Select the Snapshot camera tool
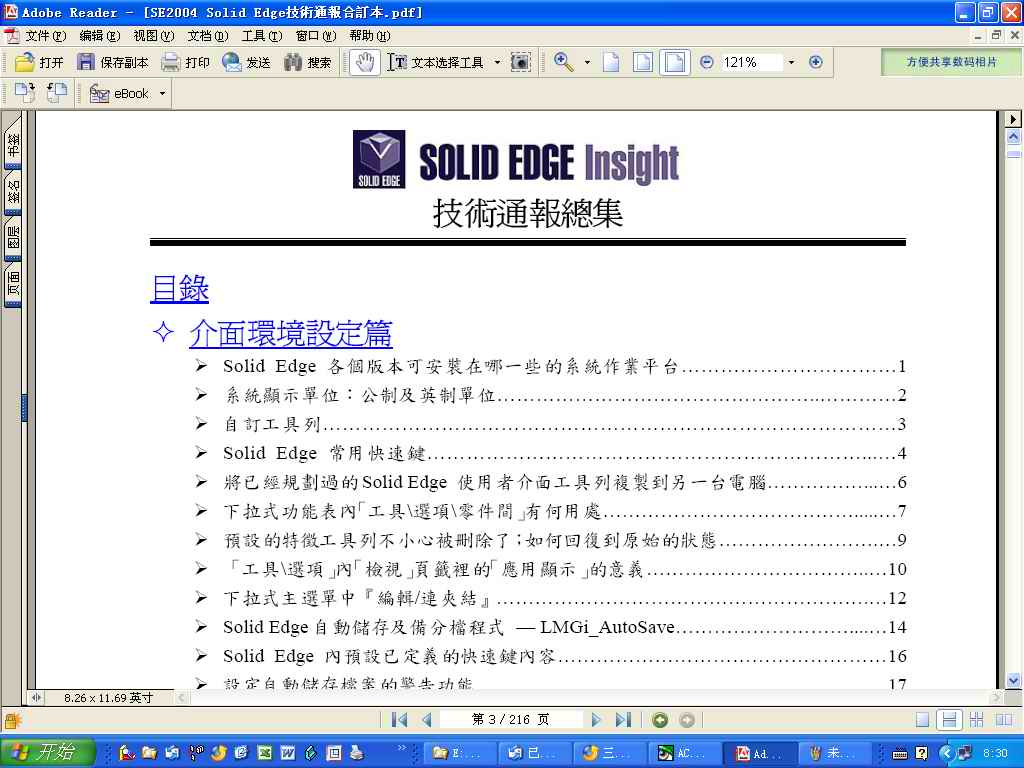This screenshot has height=768, width=1024. 520,62
